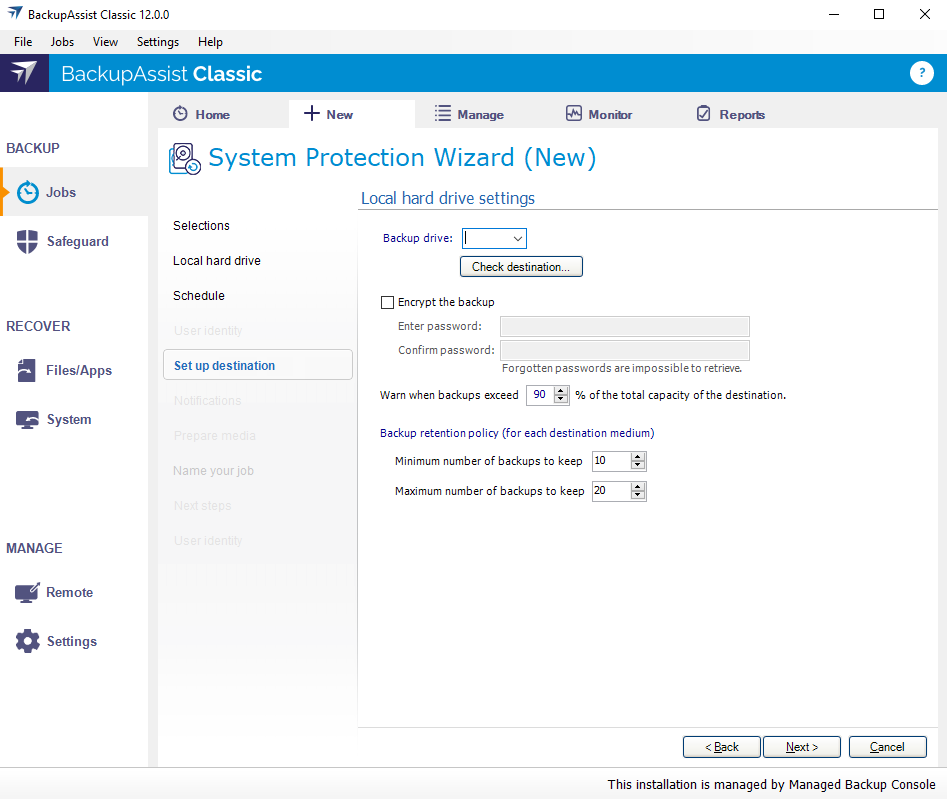The width and height of the screenshot is (947, 799).
Task: Open the Help menu
Action: 210,42
